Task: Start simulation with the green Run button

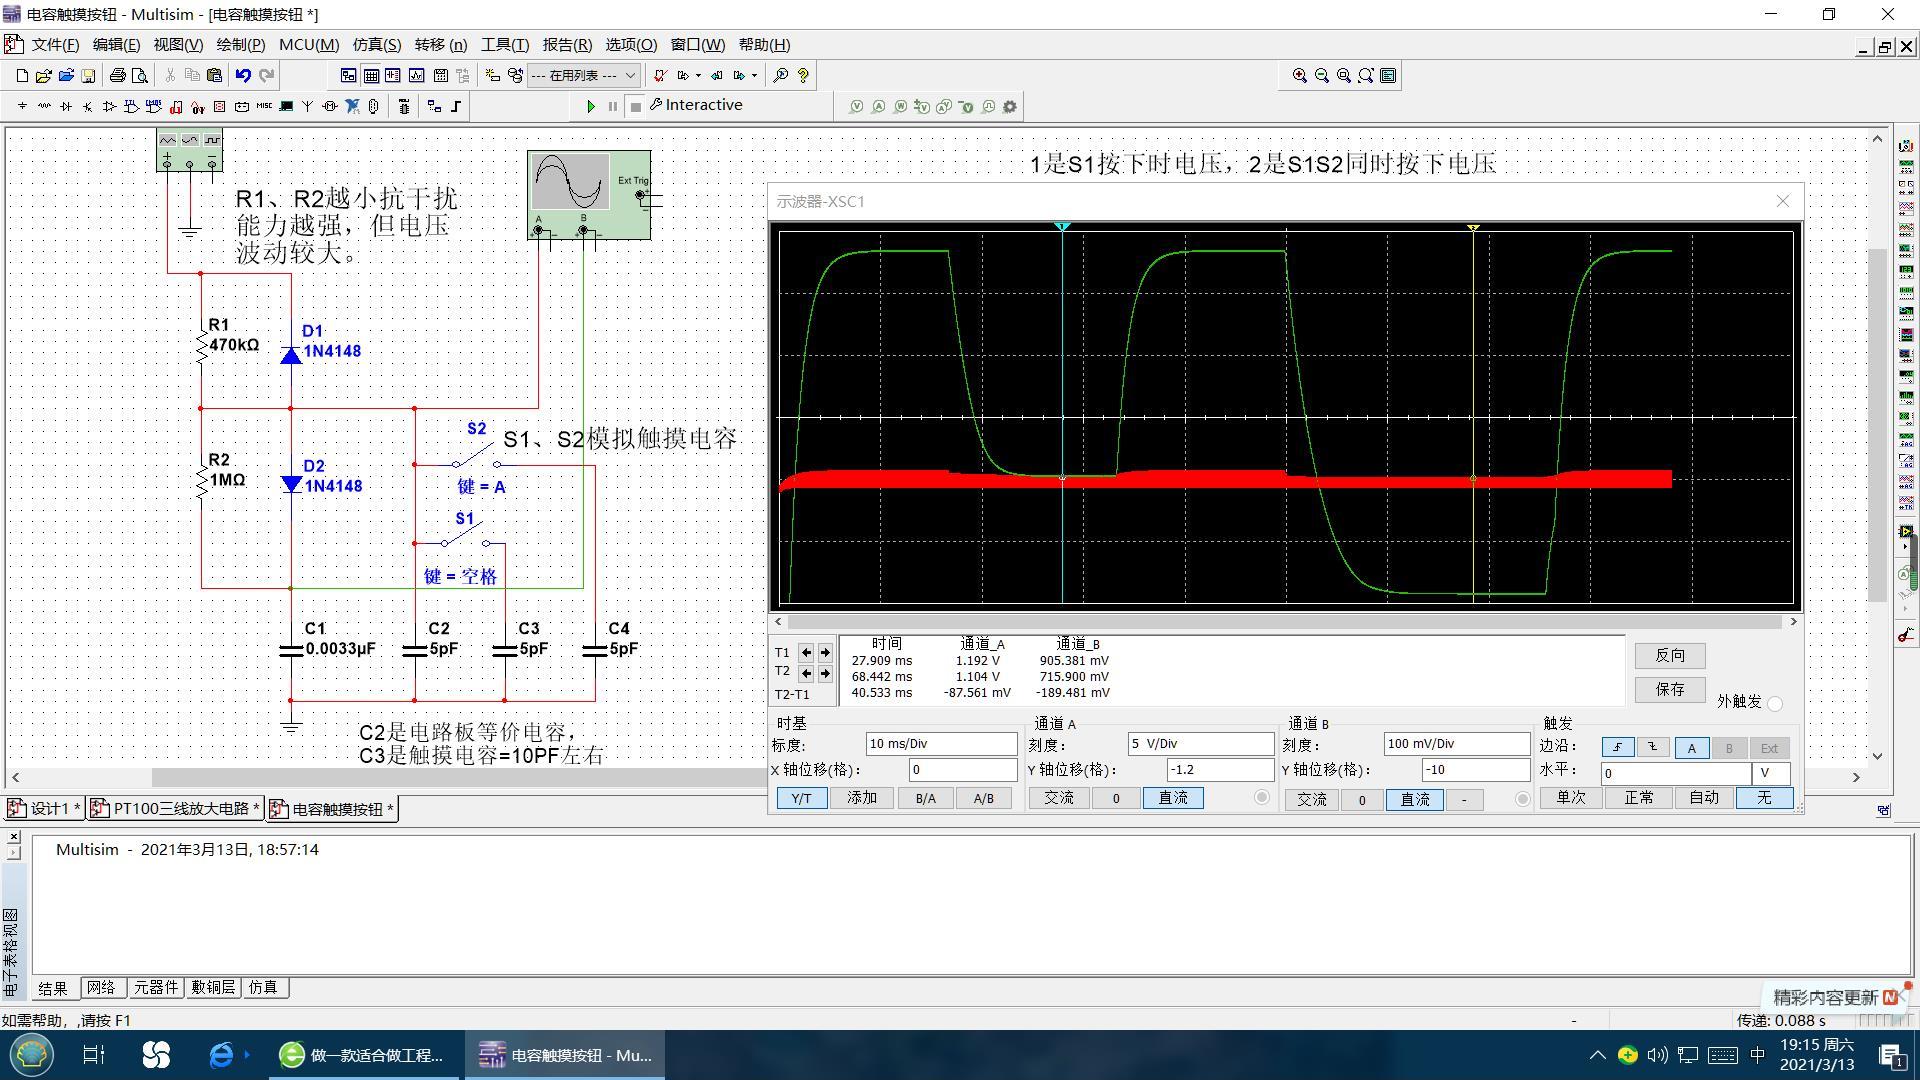Action: click(590, 106)
